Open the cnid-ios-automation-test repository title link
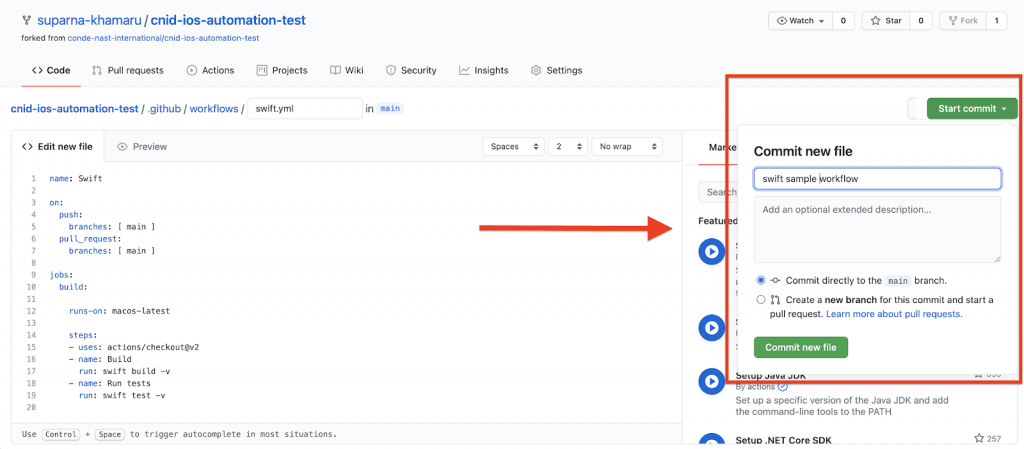 coord(228,20)
